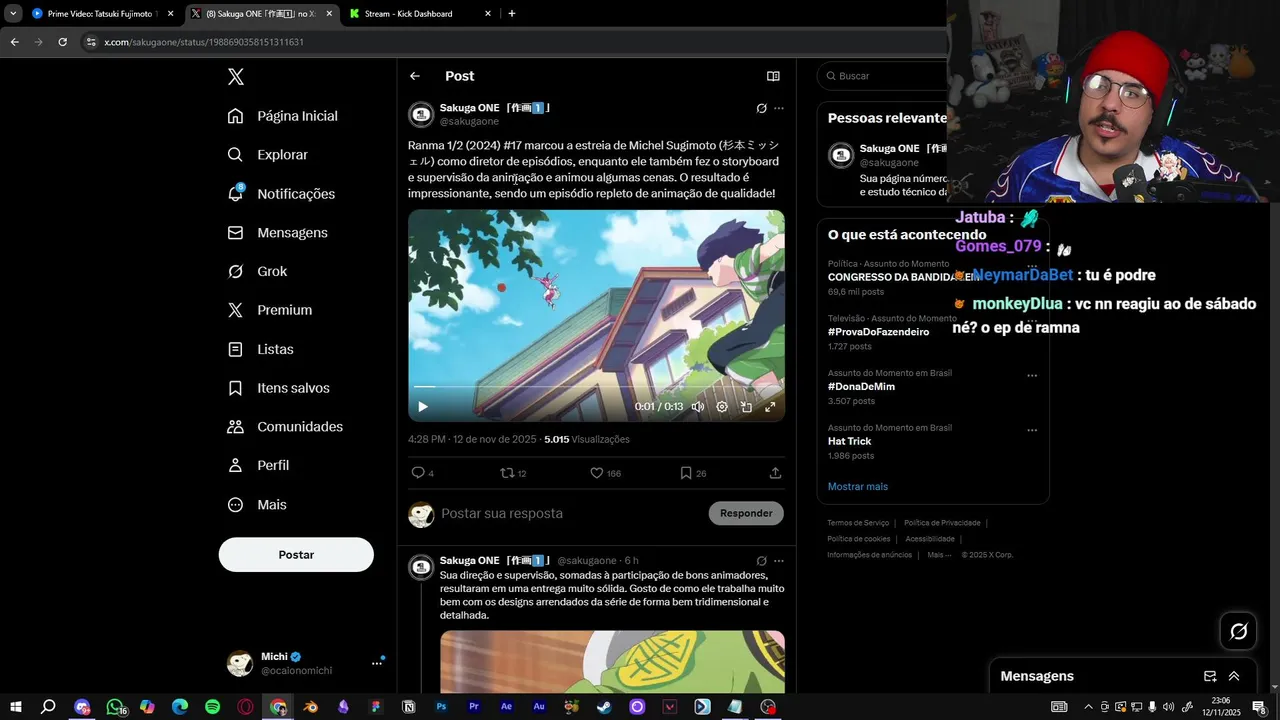
Task: Open Explorar in the sidebar
Action: pos(268,155)
